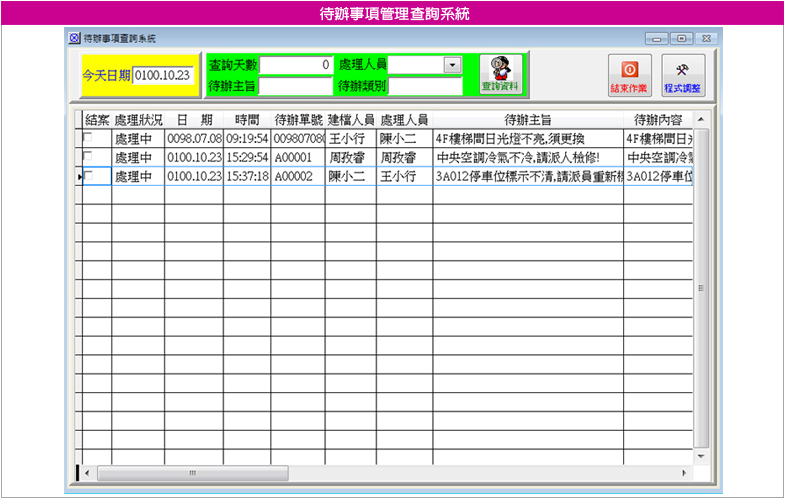Focus the 查詢天數 input field

(296, 64)
